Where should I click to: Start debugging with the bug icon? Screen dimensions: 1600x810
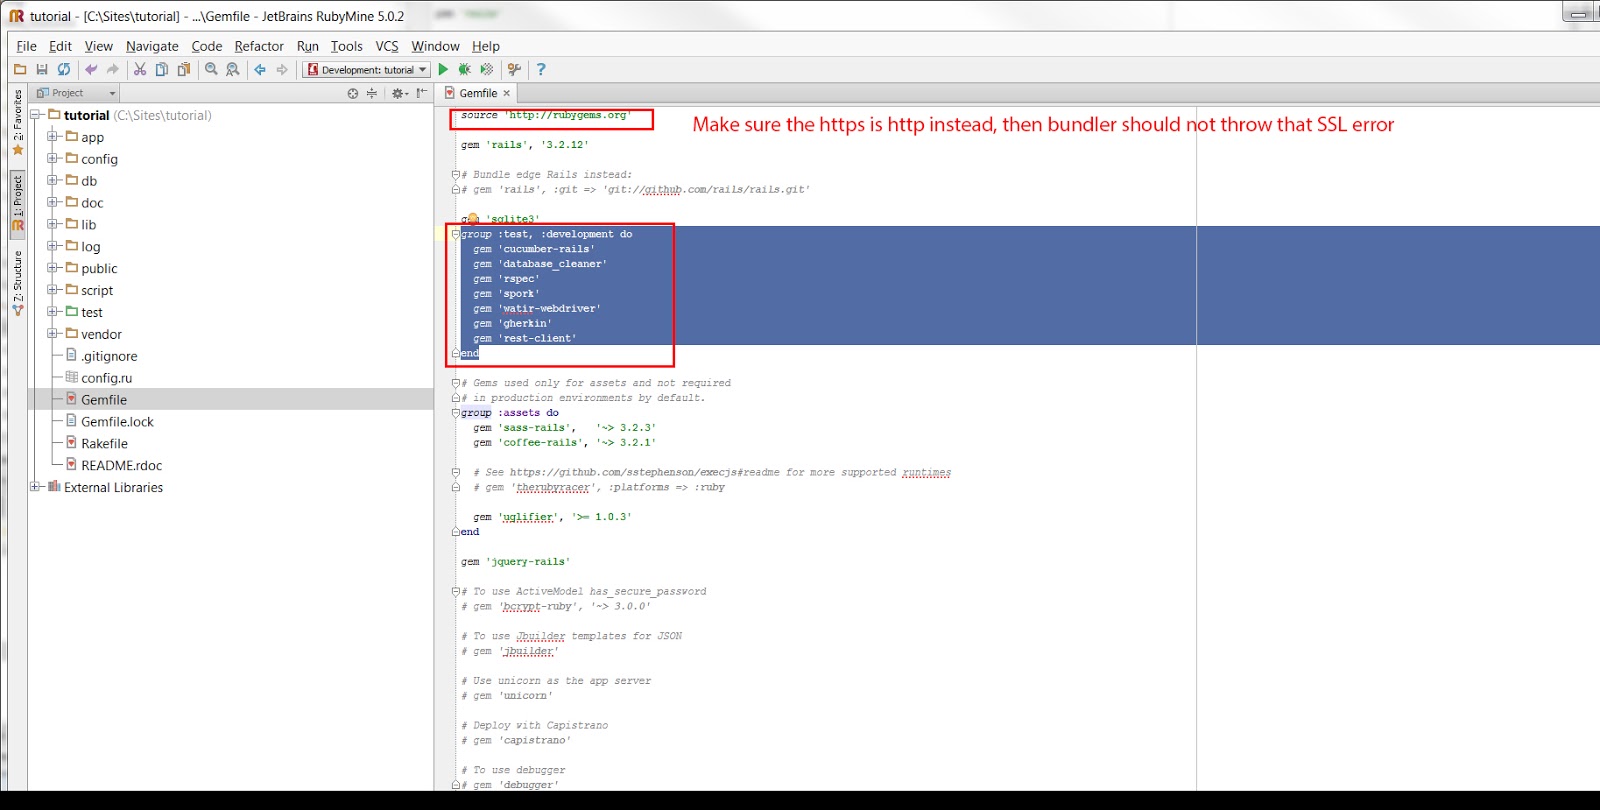(465, 69)
